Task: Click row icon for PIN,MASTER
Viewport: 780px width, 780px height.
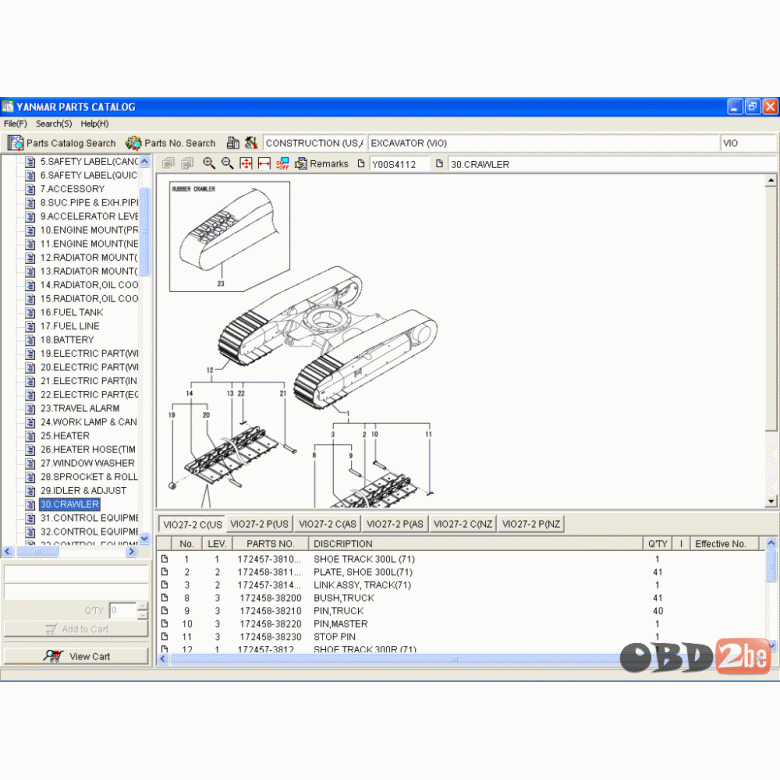Action: pyautogui.click(x=165, y=624)
